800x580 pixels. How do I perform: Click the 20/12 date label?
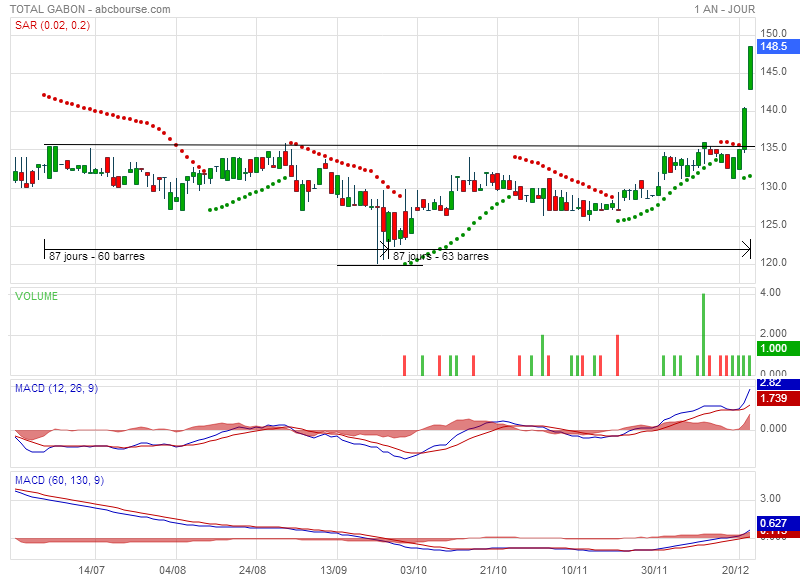[x=735, y=570]
